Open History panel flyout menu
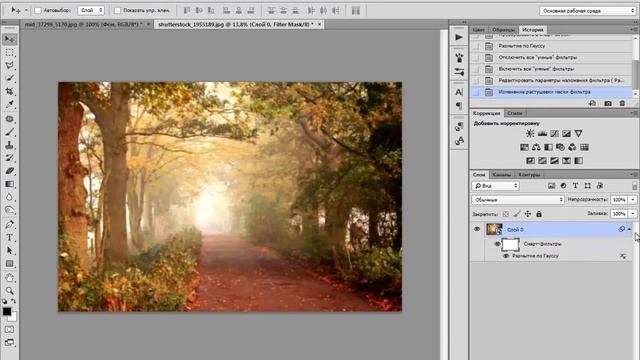This screenshot has height=360, width=640. coord(634,29)
